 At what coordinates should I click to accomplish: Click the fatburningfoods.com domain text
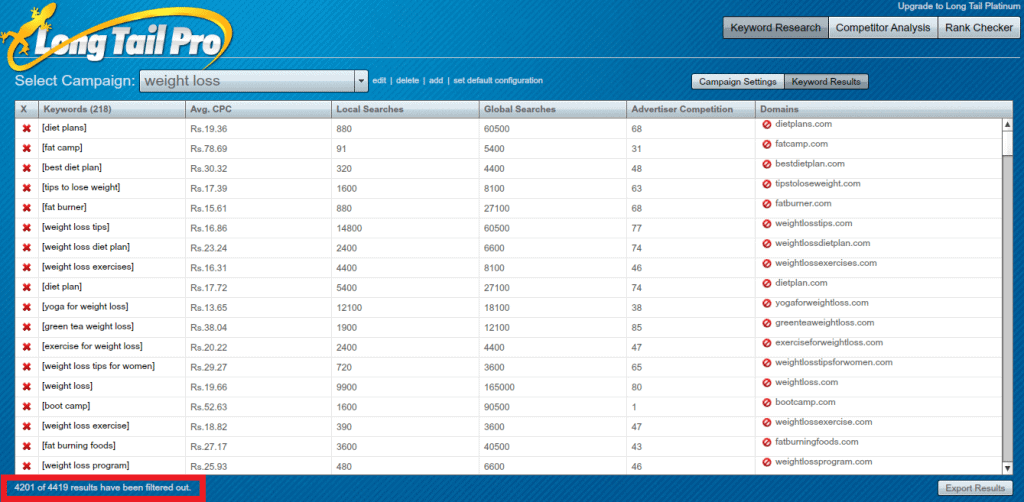click(816, 442)
